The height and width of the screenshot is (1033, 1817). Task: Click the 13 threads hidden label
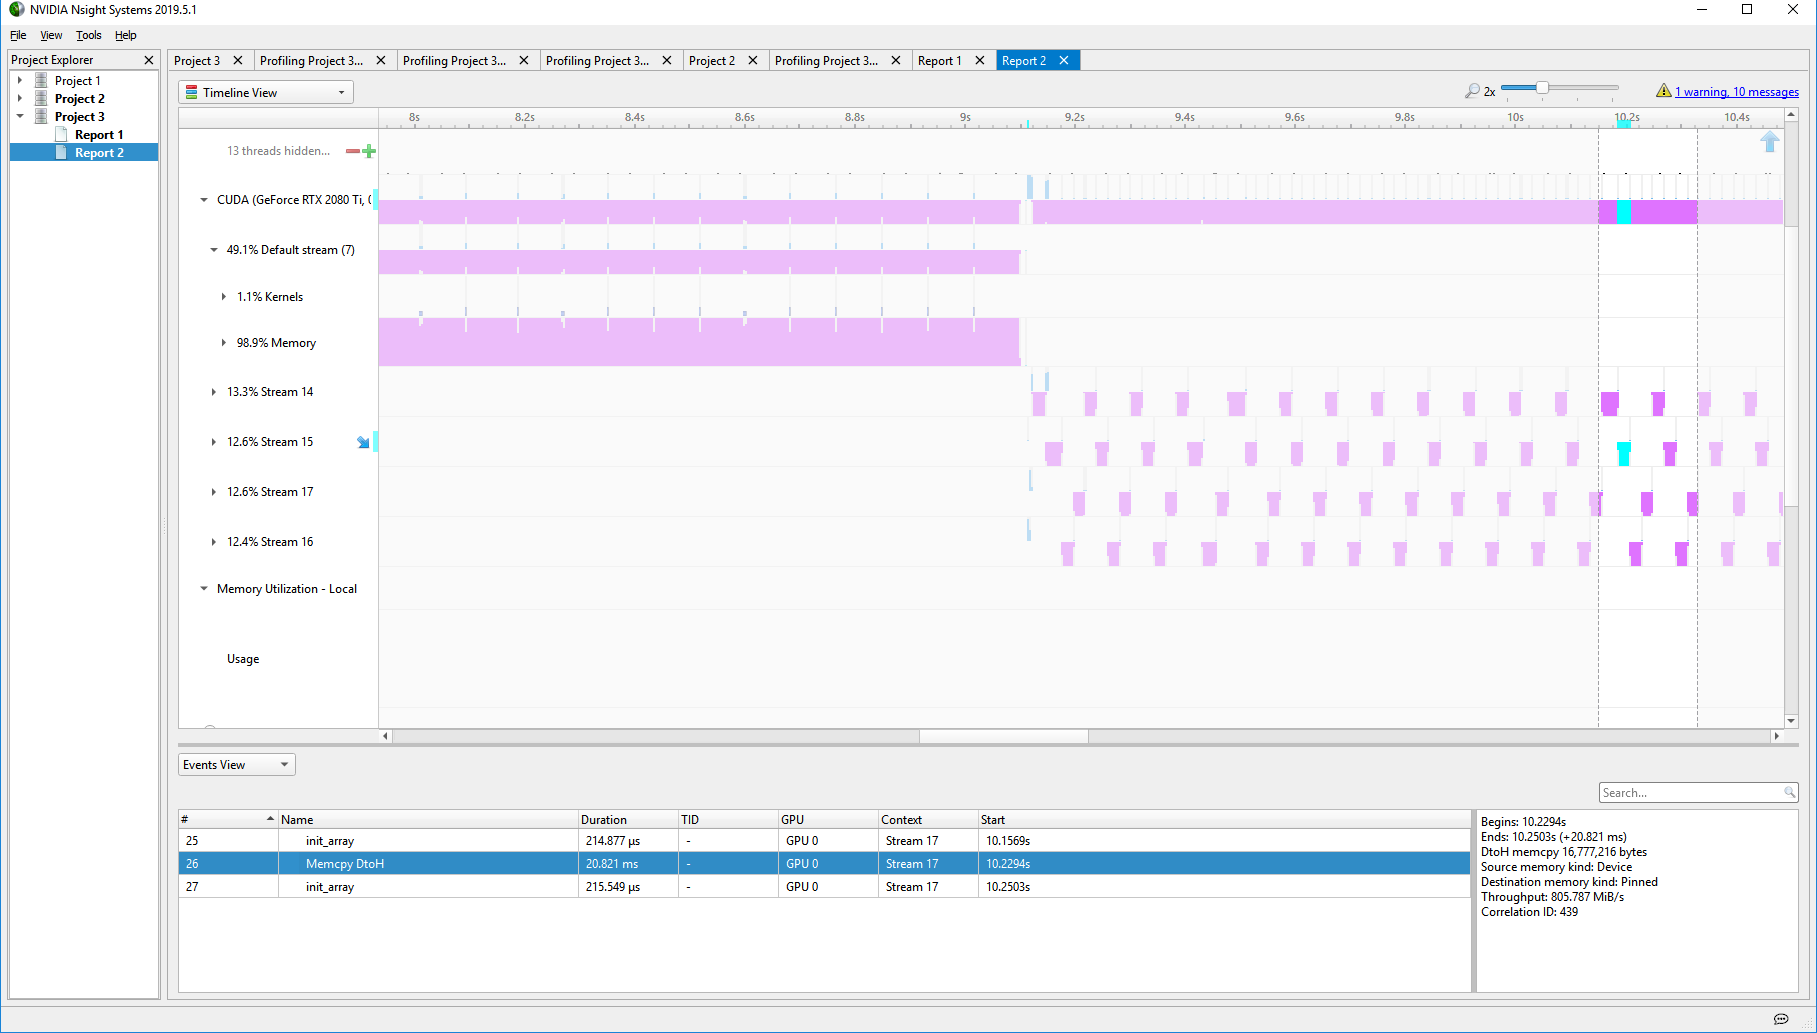[278, 151]
